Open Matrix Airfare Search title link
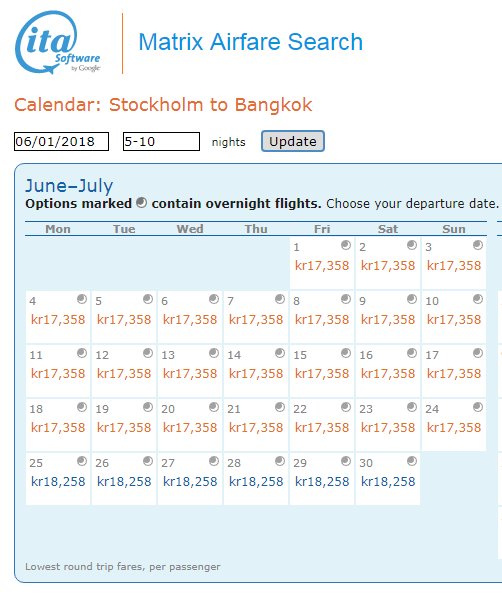The height and width of the screenshot is (596, 502). click(x=250, y=42)
